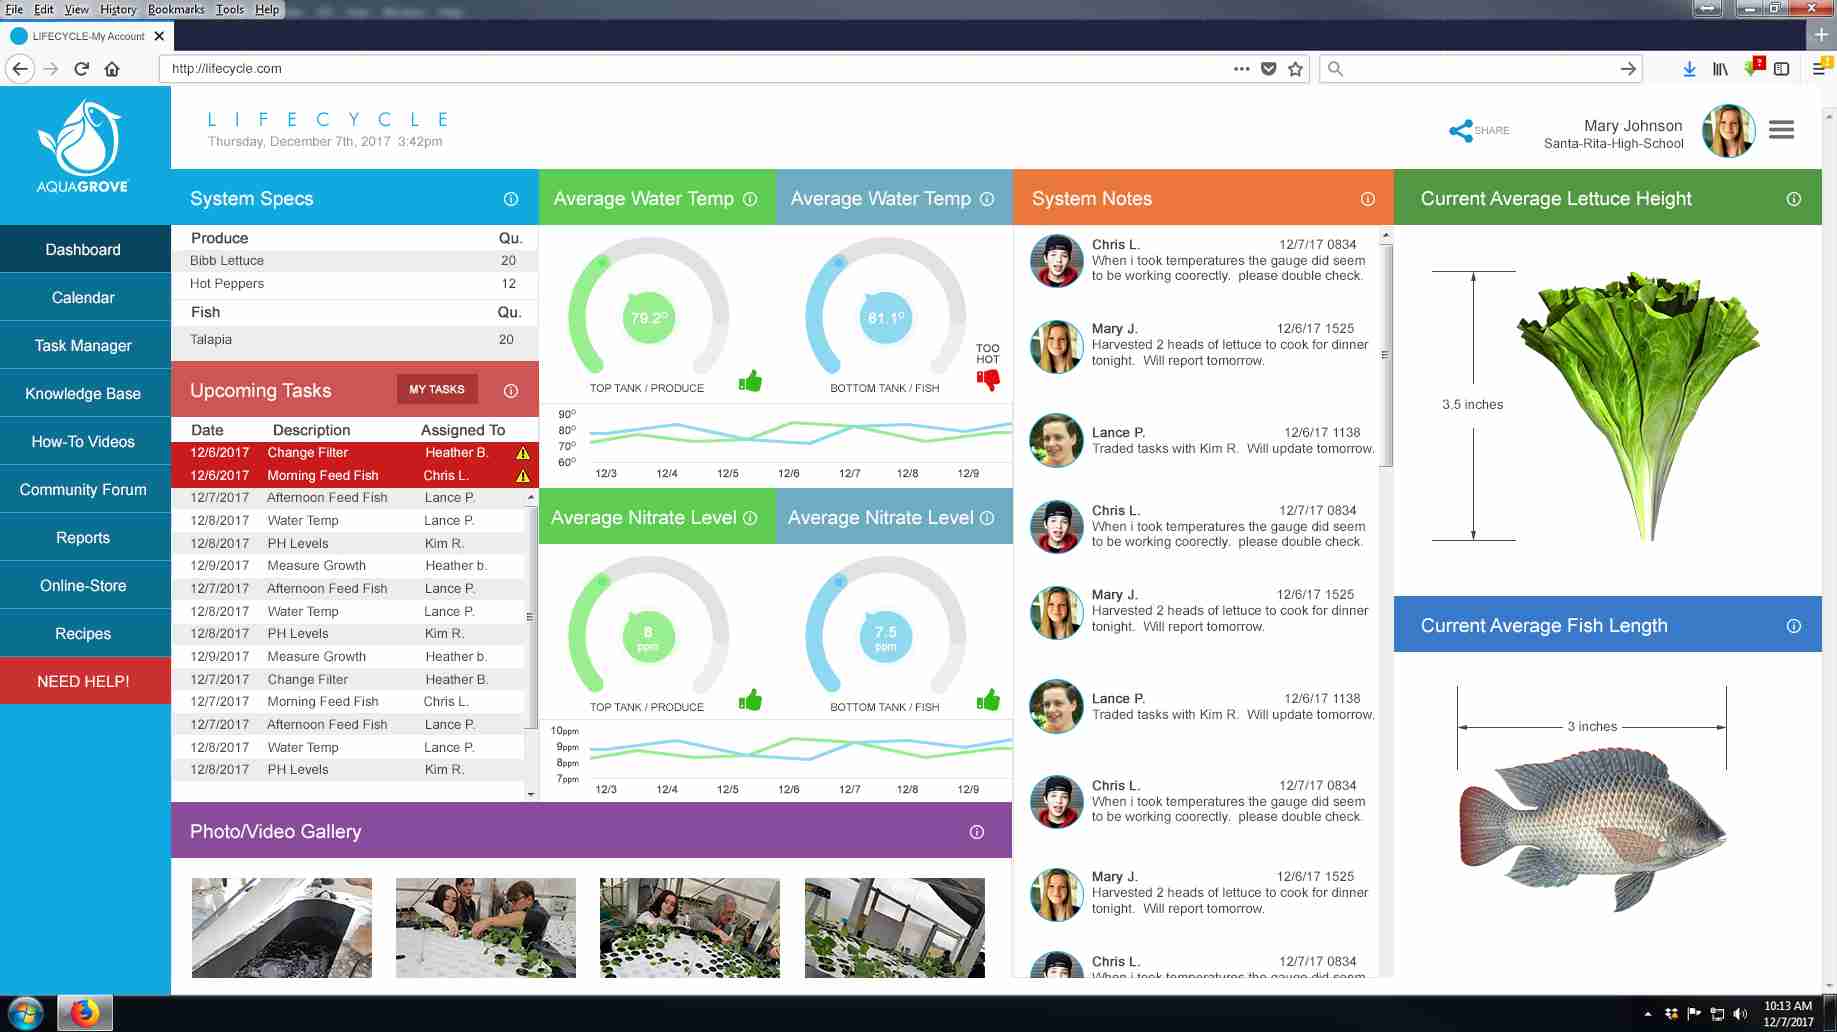Image resolution: width=1837 pixels, height=1032 pixels.
Task: Click info icon on System Specs panel
Action: (511, 199)
